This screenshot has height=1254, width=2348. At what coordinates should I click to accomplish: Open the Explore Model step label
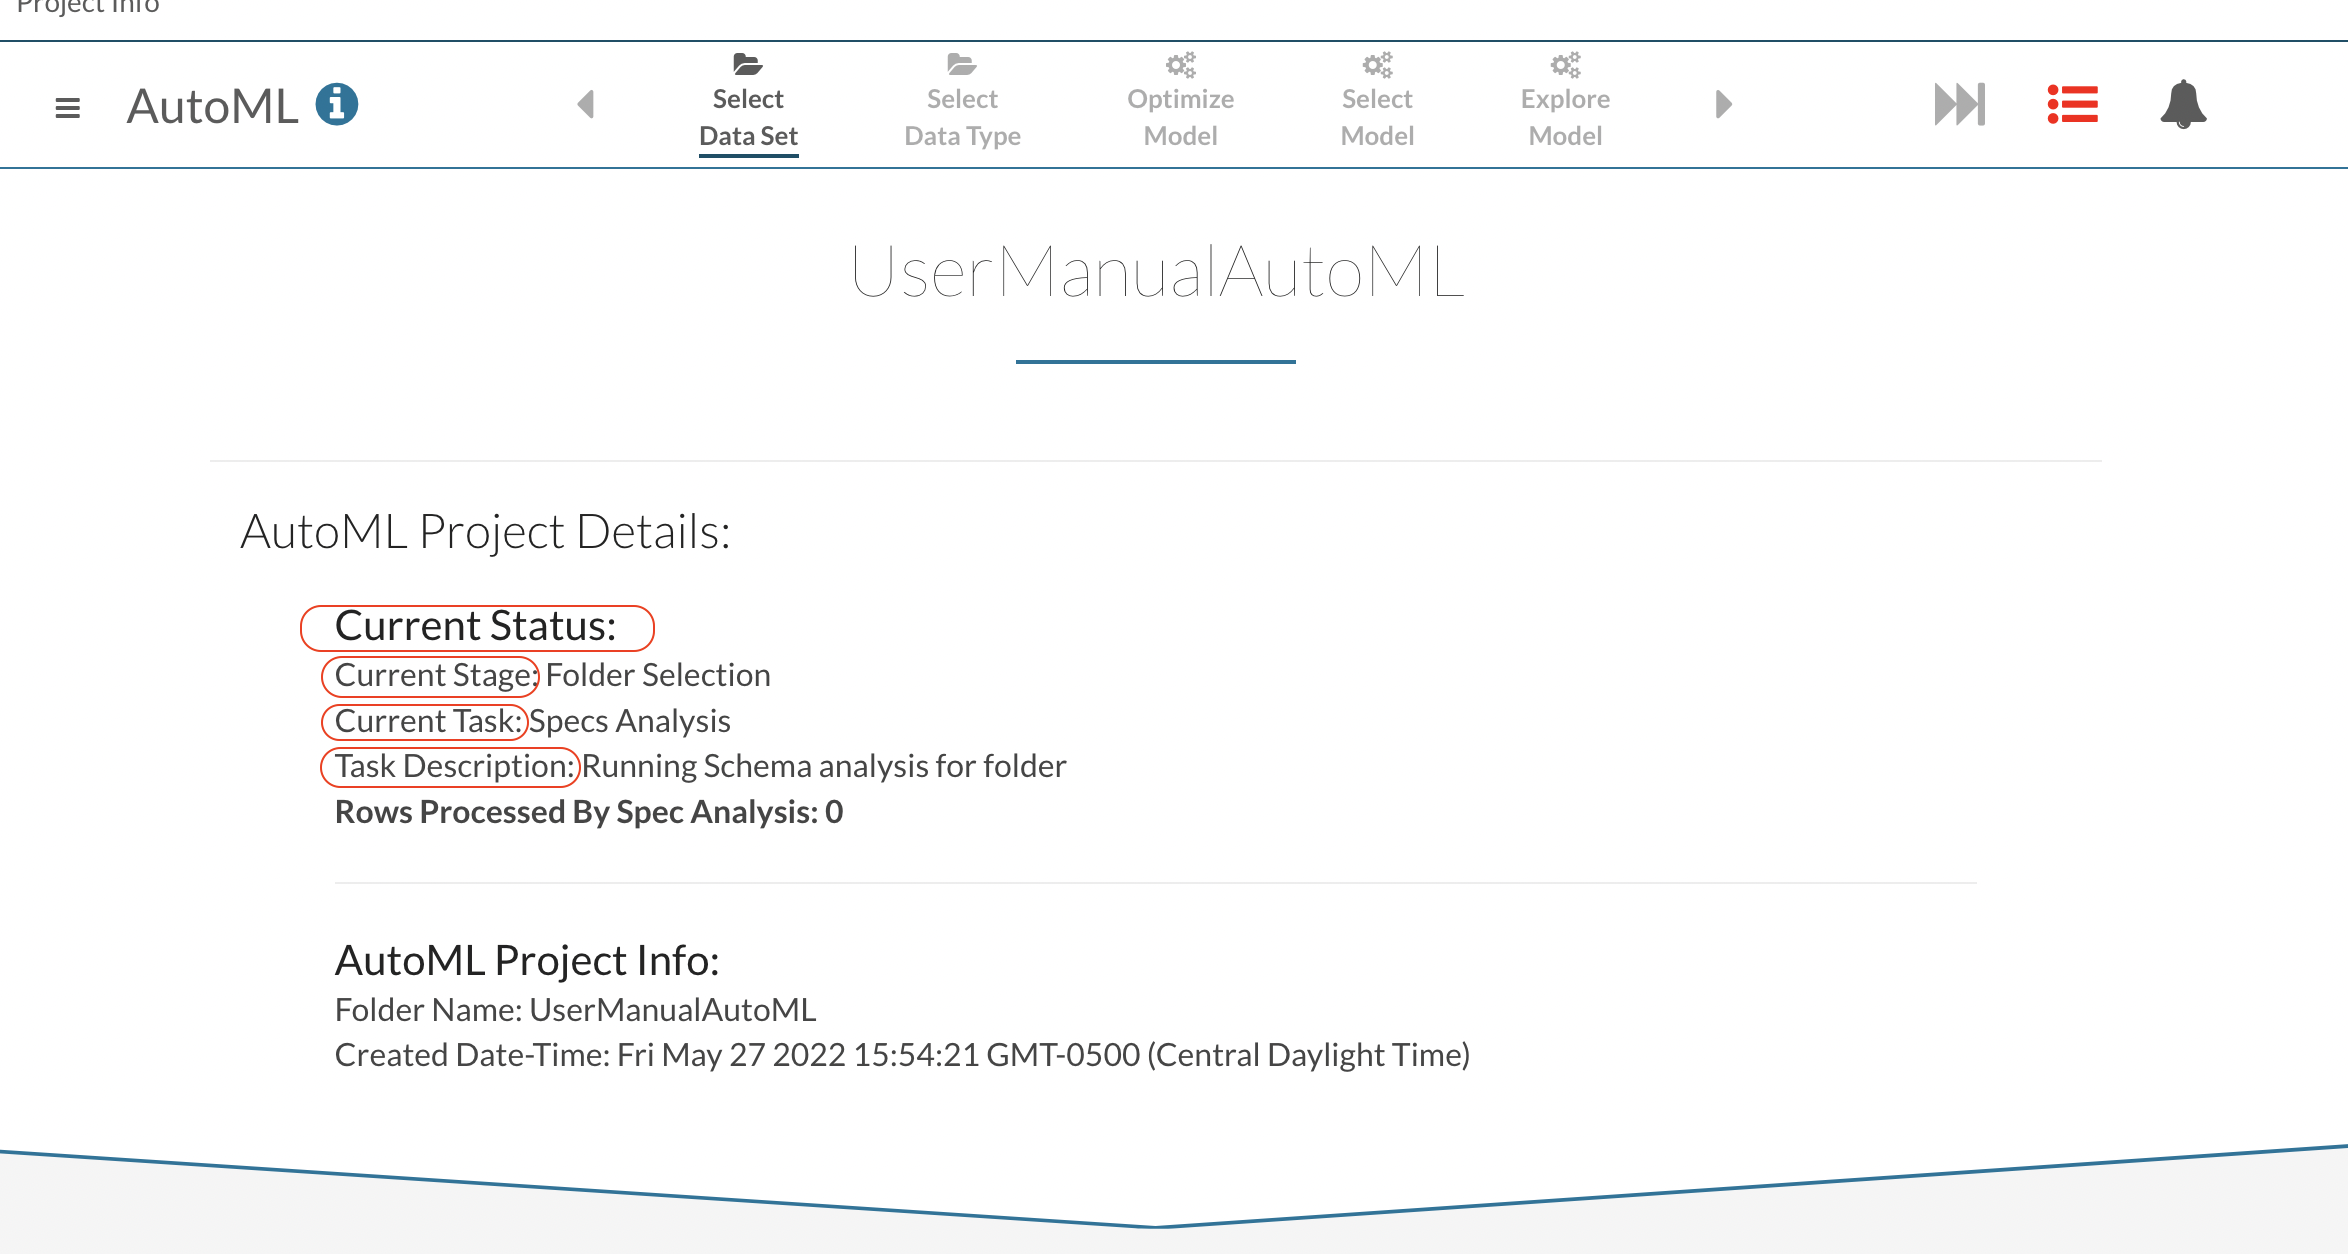click(x=1565, y=118)
